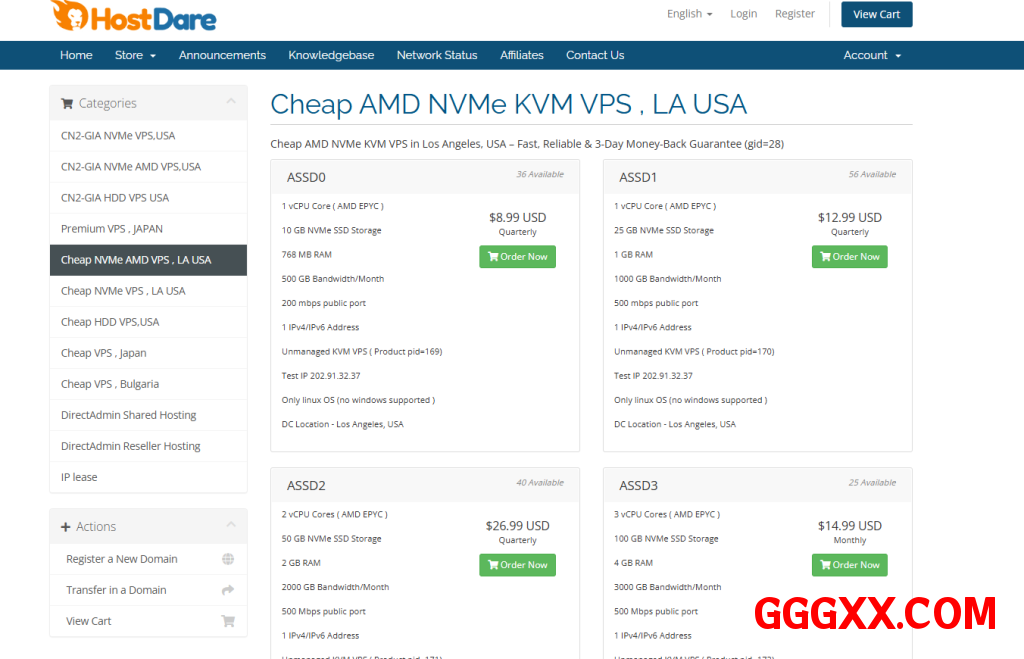
Task: Click the HostDare lion logo
Action: tap(70, 15)
